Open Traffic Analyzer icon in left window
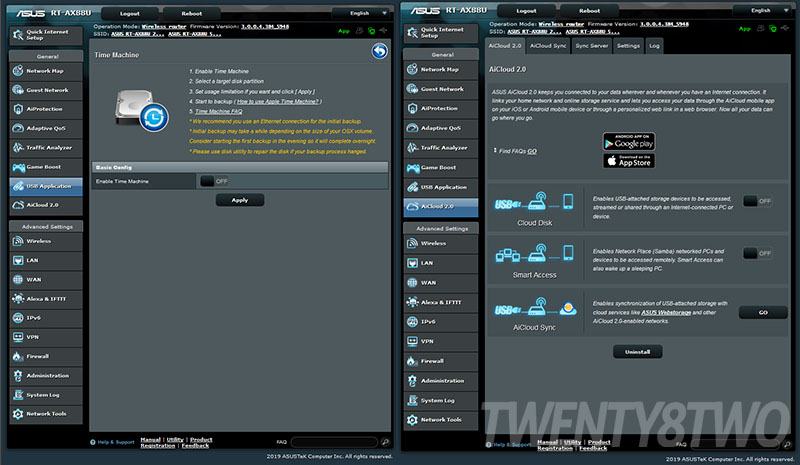The image size is (800, 465). 18,148
